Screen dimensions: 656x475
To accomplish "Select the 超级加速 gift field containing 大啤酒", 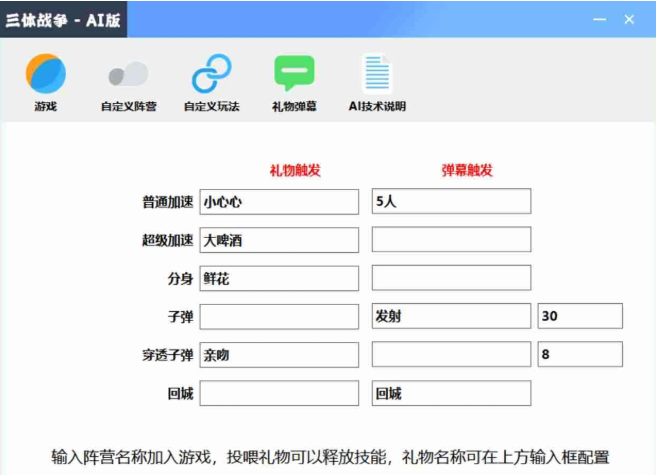I will [x=279, y=240].
